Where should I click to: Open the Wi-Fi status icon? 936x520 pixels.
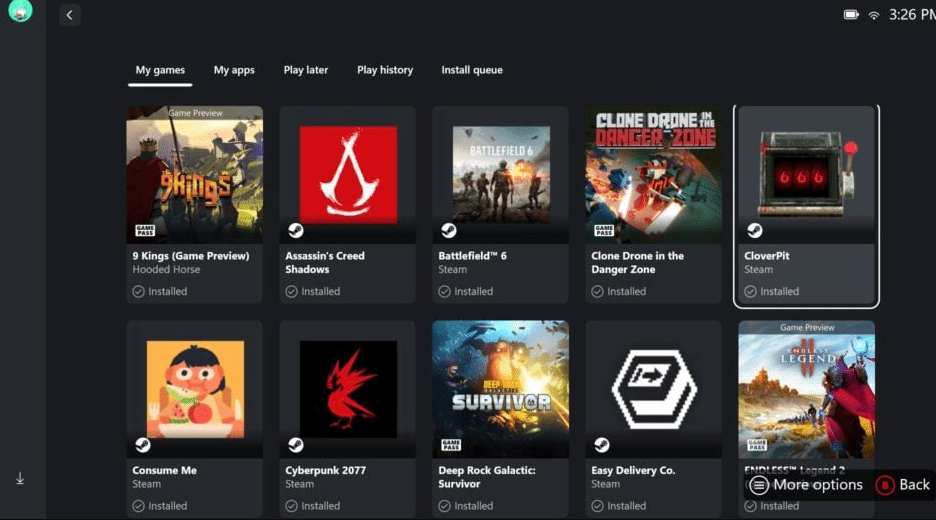tap(873, 15)
